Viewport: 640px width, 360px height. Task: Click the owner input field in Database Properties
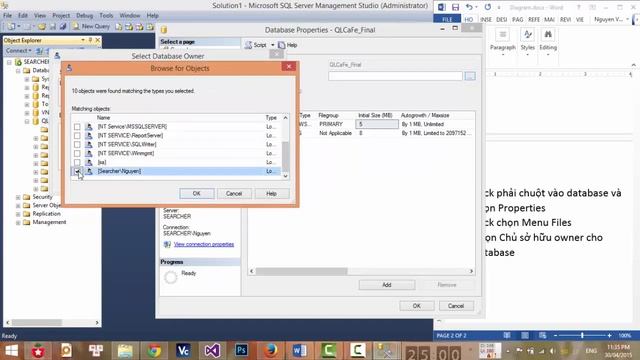pyautogui.click(x=395, y=76)
